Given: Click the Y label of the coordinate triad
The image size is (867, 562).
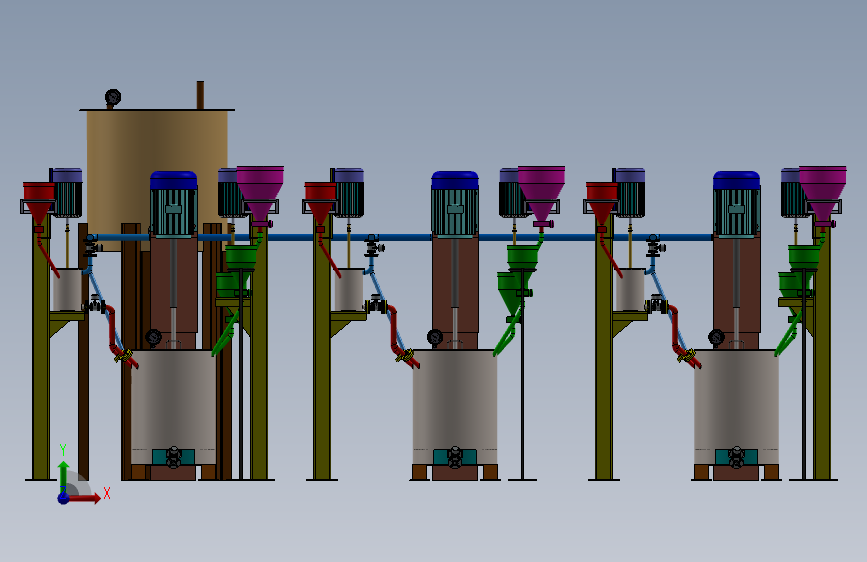Looking at the screenshot, I should pyautogui.click(x=63, y=450).
